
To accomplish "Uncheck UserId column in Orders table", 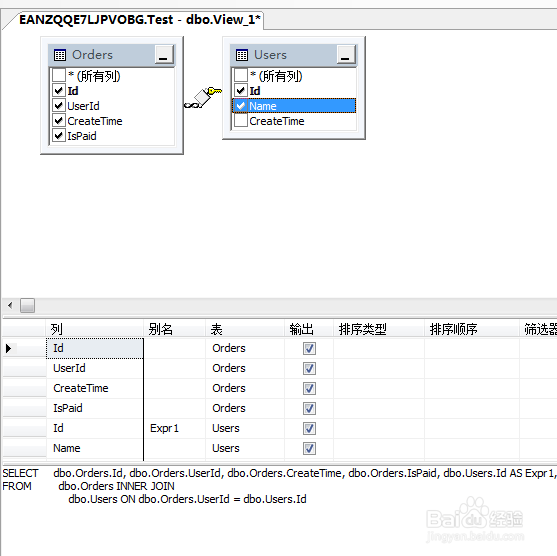I will pyautogui.click(x=59, y=106).
